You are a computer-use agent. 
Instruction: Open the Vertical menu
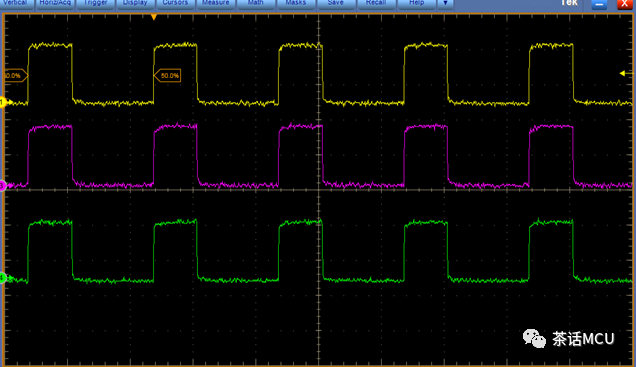tap(15, 3)
